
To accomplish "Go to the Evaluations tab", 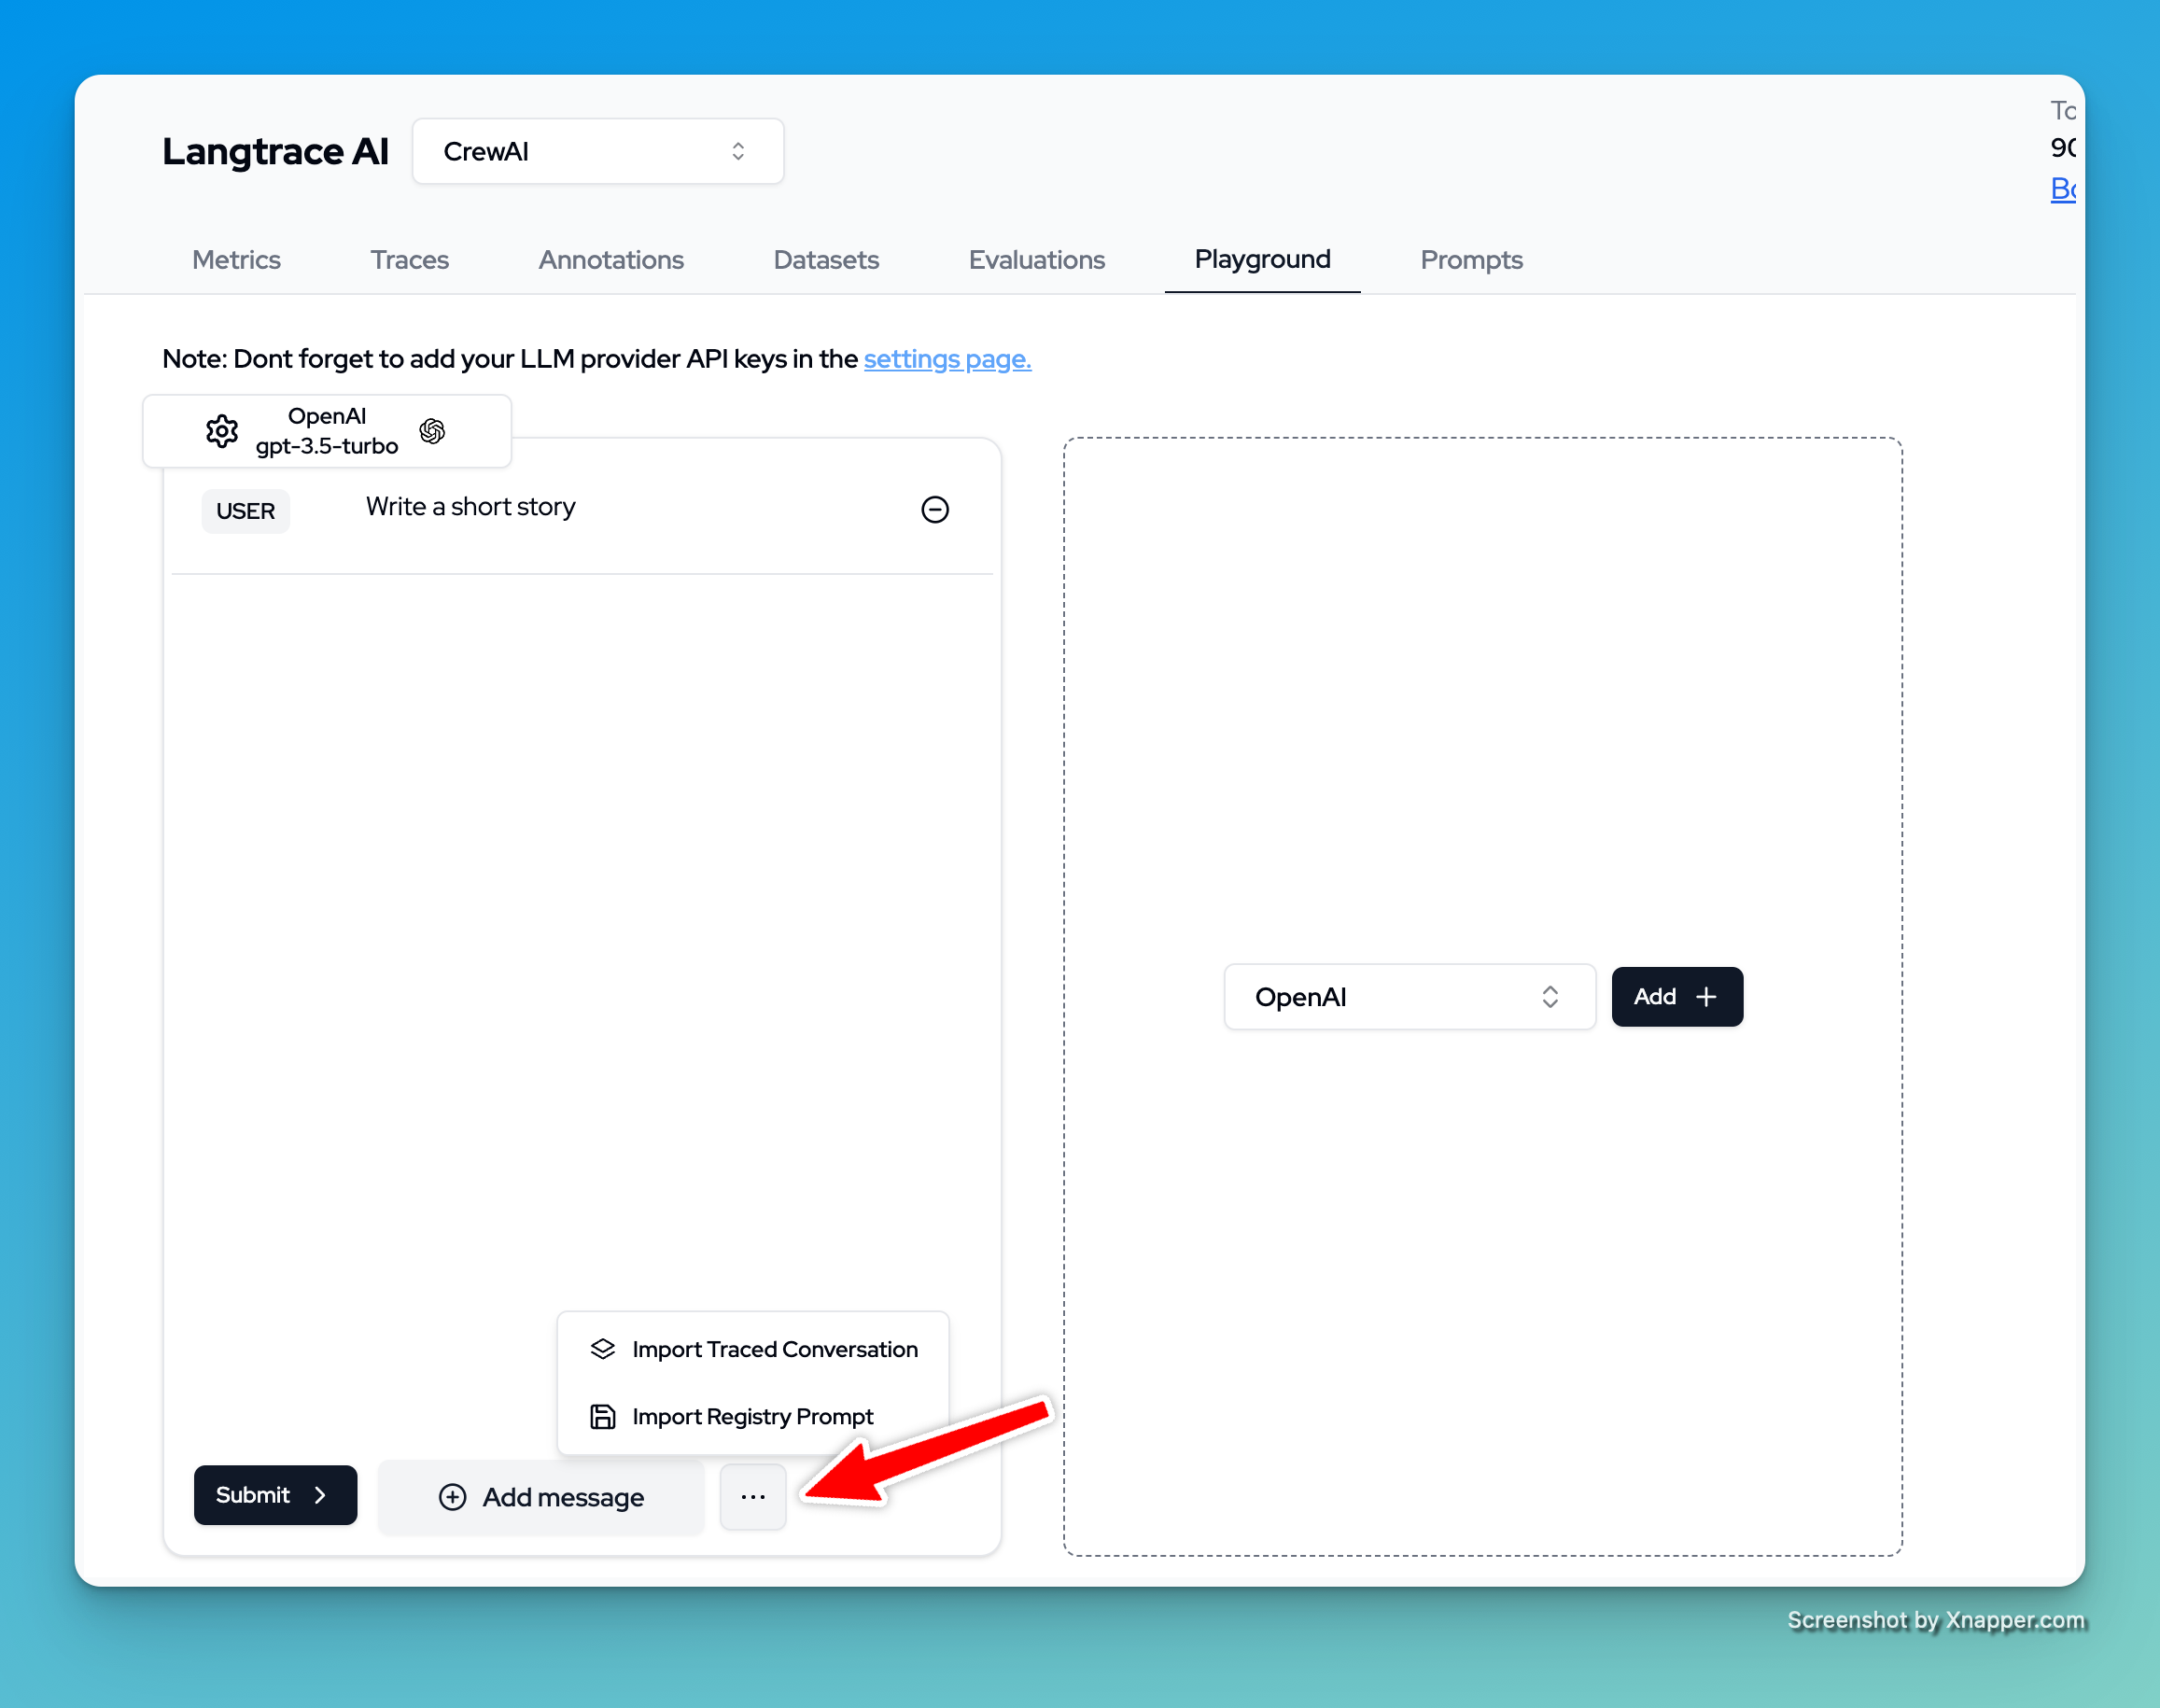I will coord(1036,260).
